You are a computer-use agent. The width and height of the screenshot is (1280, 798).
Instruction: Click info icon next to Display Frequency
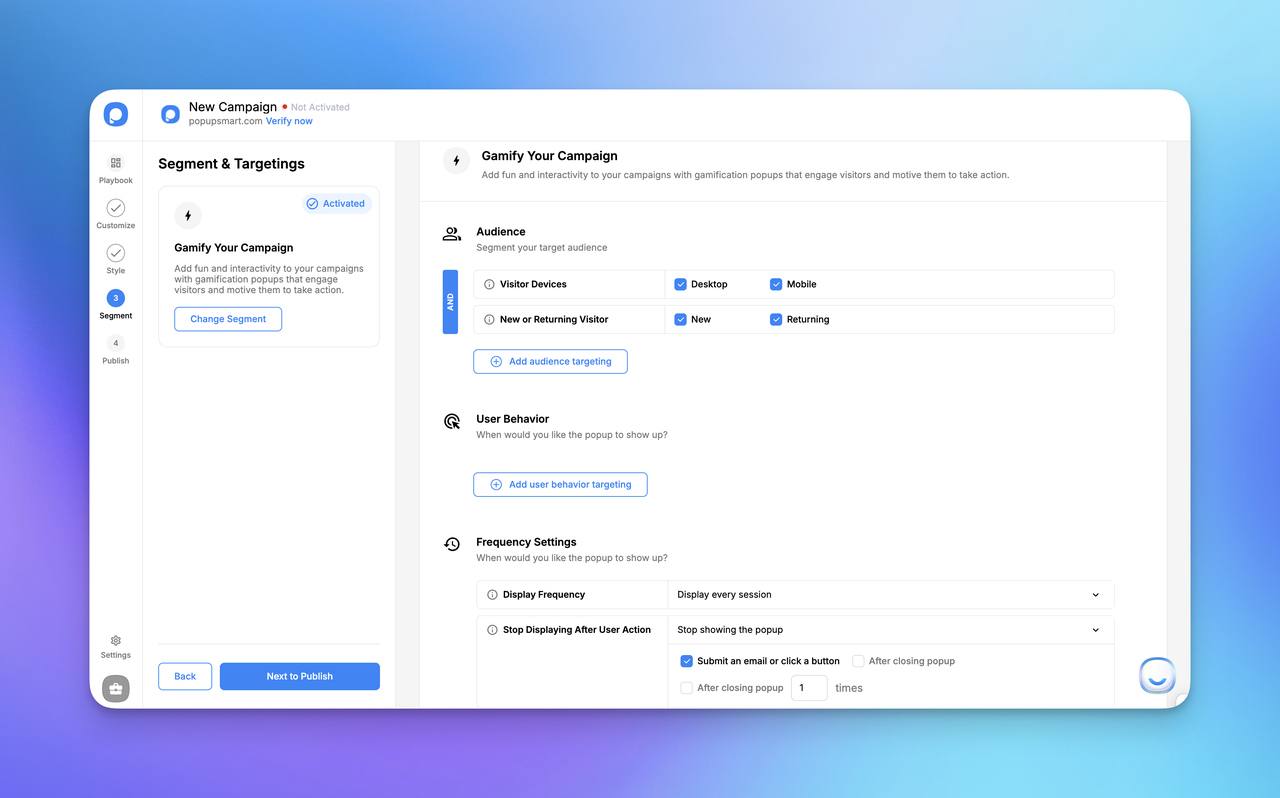492,594
